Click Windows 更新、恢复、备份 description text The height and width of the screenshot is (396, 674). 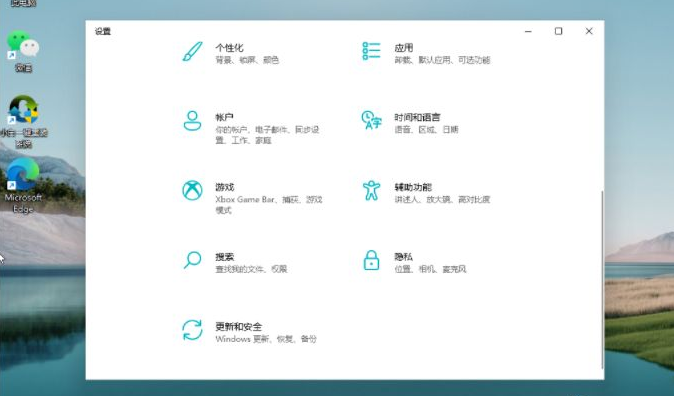(266, 339)
